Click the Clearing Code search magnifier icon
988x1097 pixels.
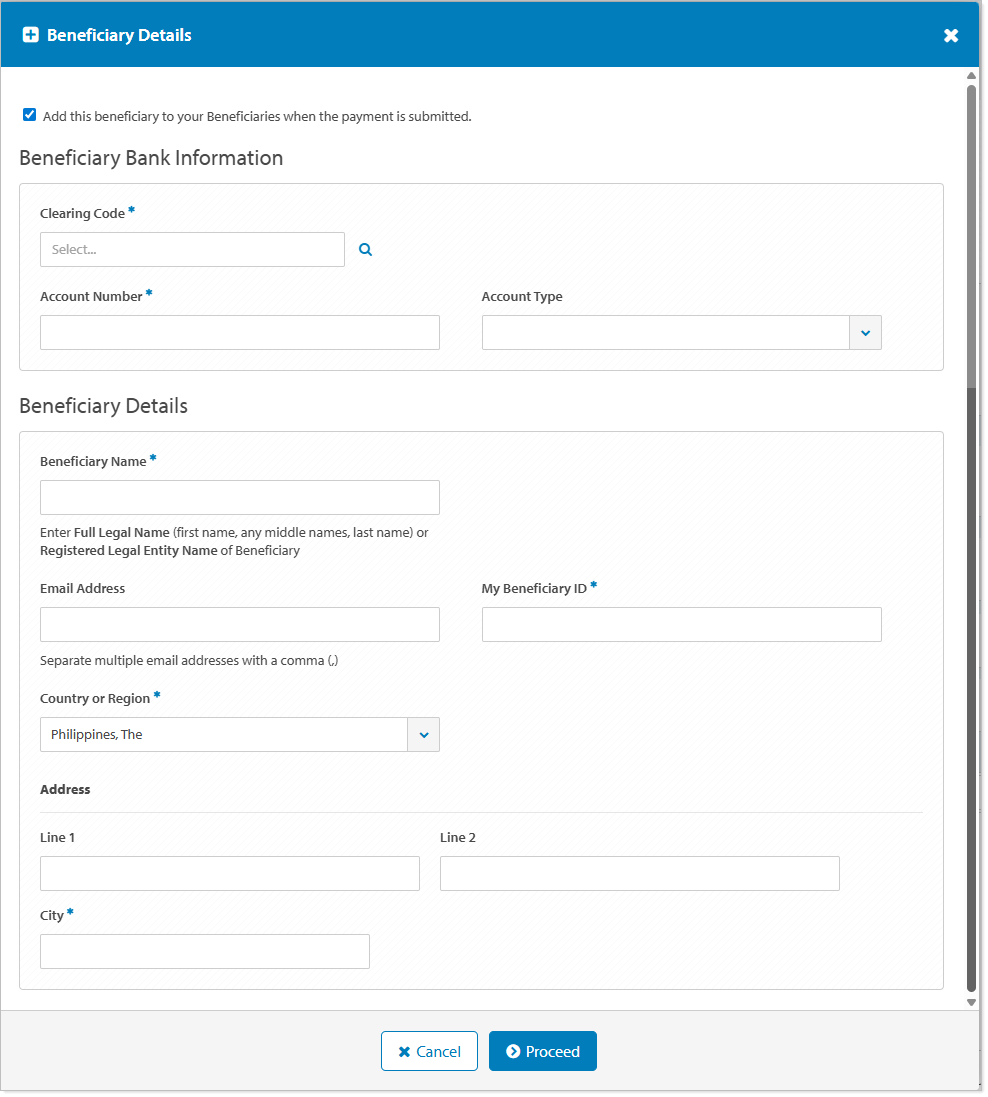pos(365,250)
